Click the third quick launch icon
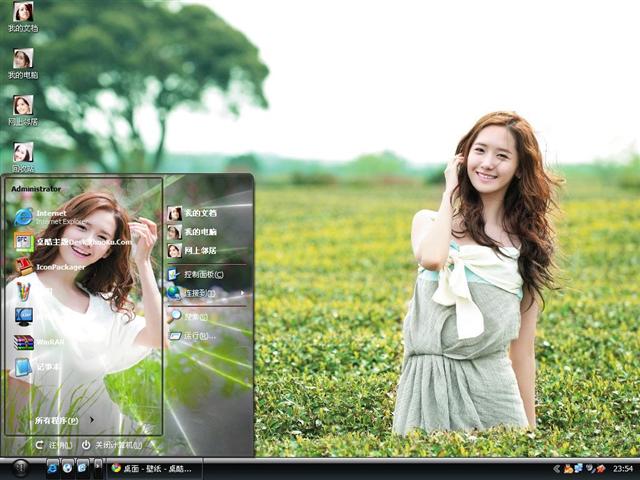 tap(83, 468)
